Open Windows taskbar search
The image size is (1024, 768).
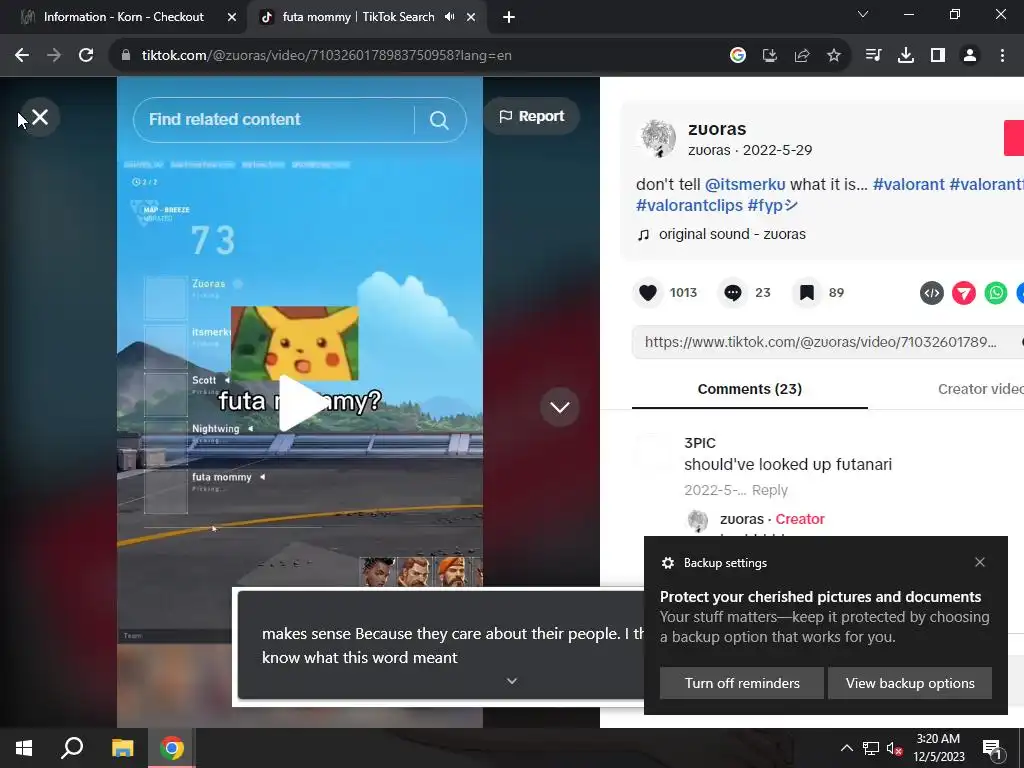(72, 748)
